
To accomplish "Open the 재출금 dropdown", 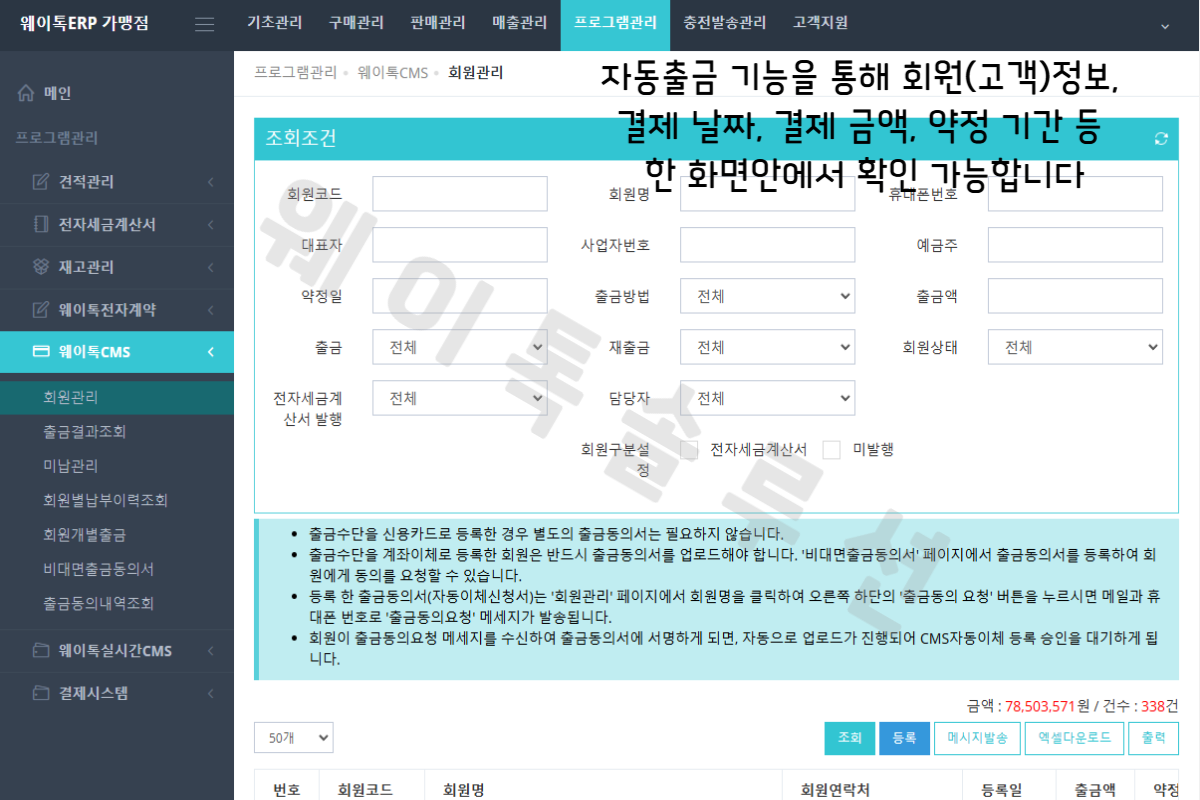I will click(x=767, y=347).
